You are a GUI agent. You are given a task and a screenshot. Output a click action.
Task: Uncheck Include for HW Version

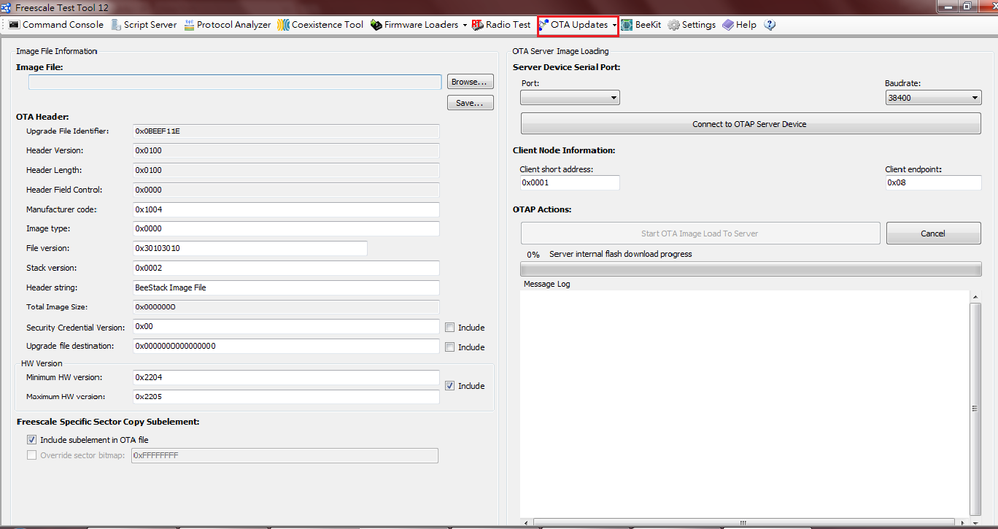450,386
